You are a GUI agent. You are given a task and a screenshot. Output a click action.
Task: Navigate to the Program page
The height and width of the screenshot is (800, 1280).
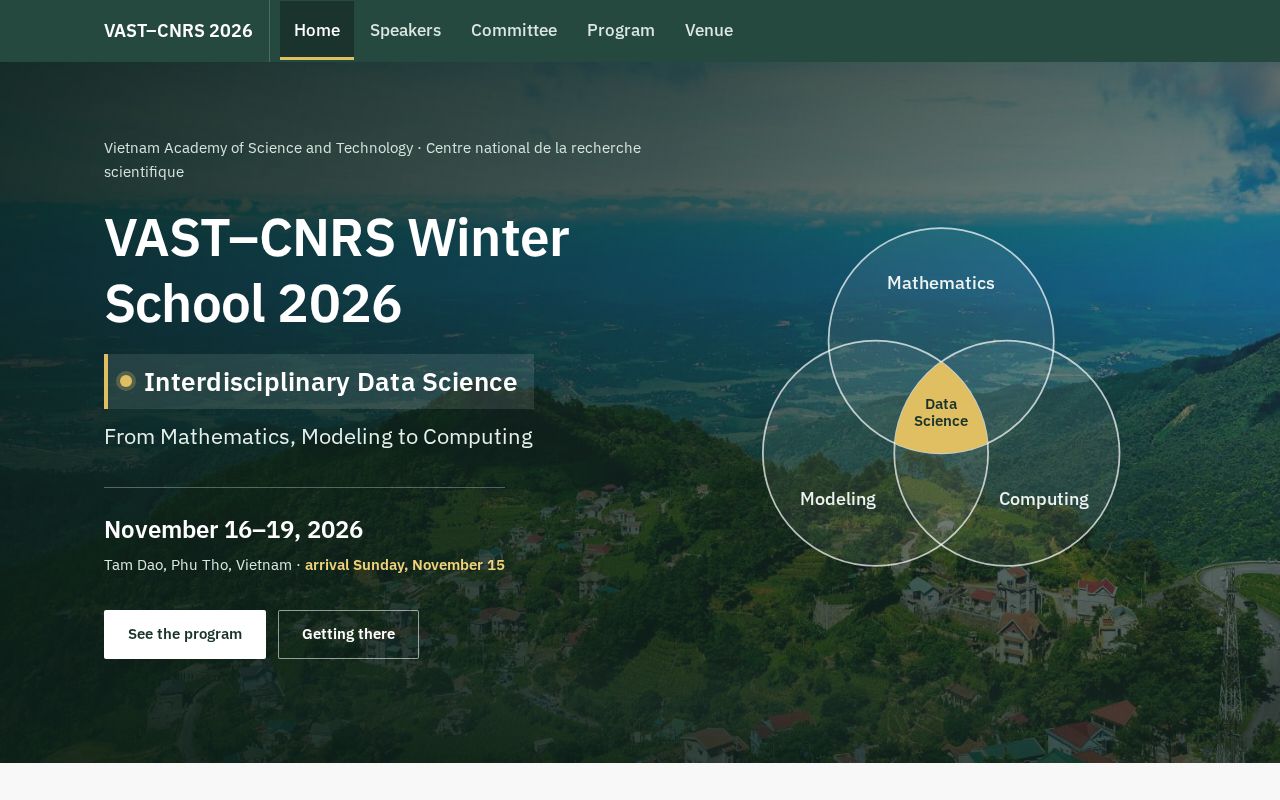[x=621, y=30]
